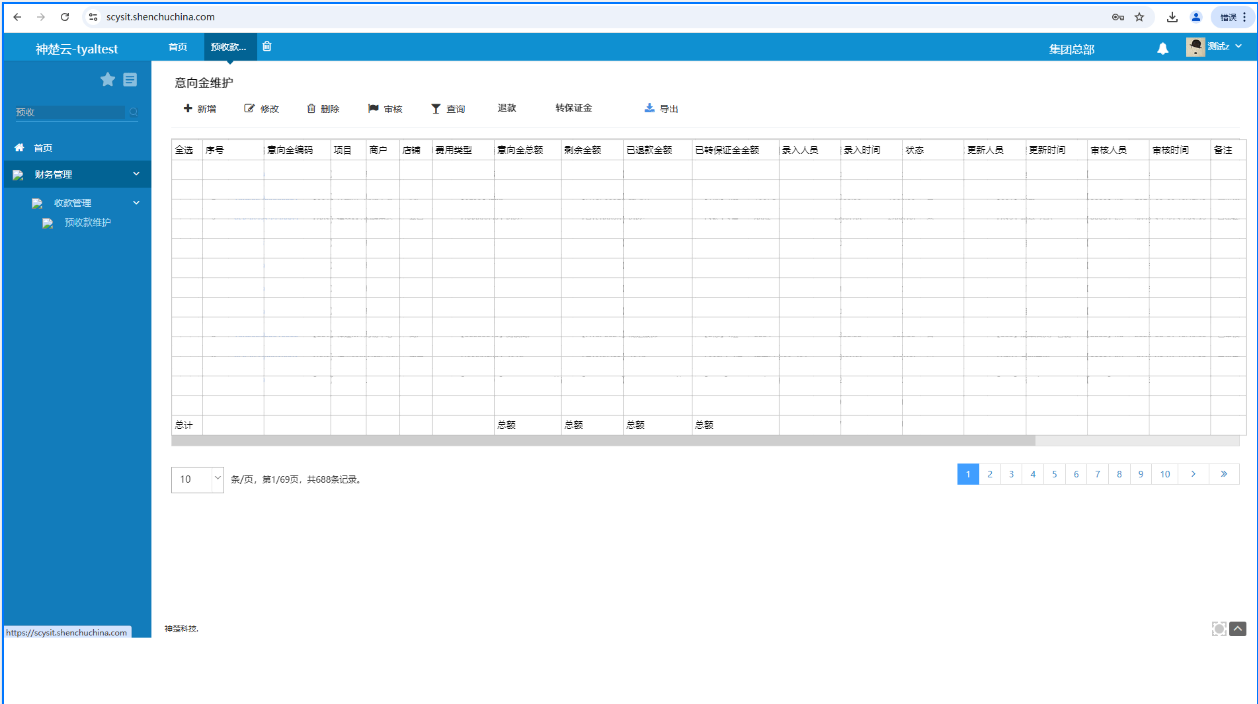Open the saved password key icon

click(x=1118, y=17)
